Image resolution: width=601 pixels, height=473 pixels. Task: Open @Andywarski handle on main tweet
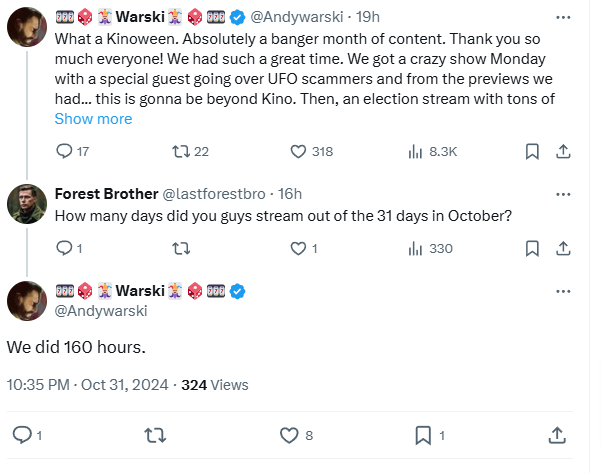(101, 311)
